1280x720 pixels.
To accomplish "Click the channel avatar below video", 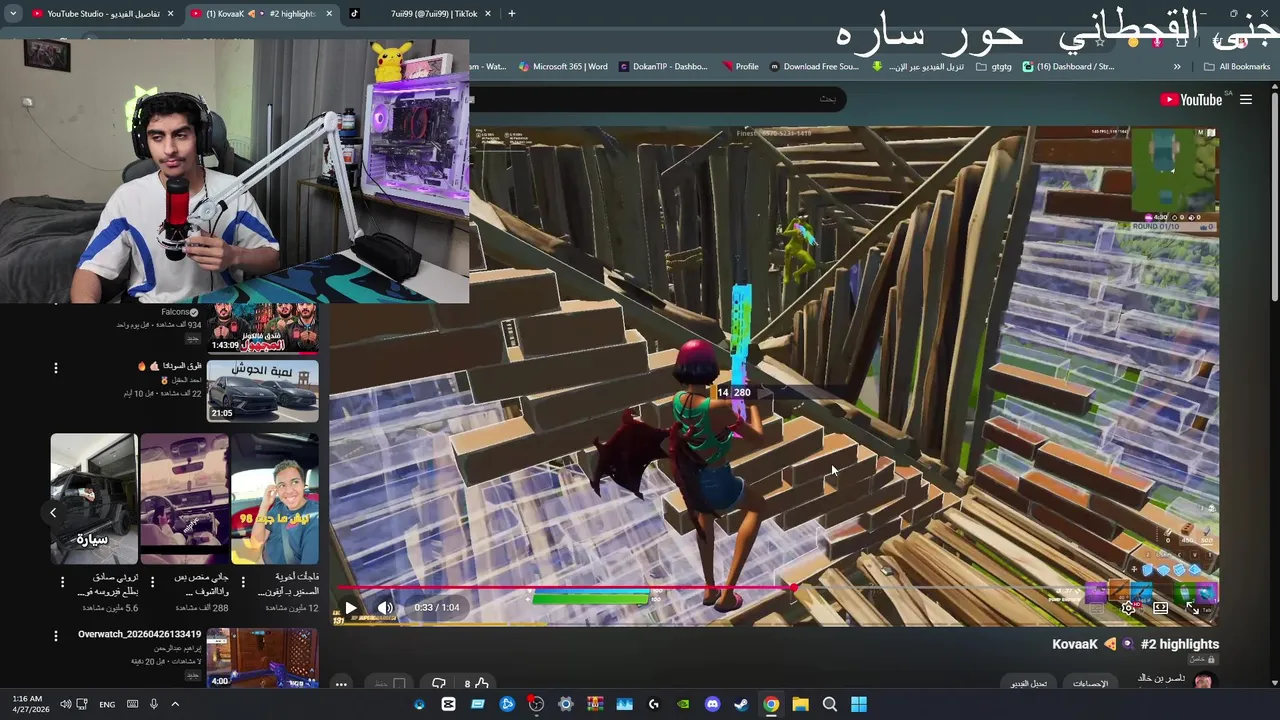I will 1203,682.
